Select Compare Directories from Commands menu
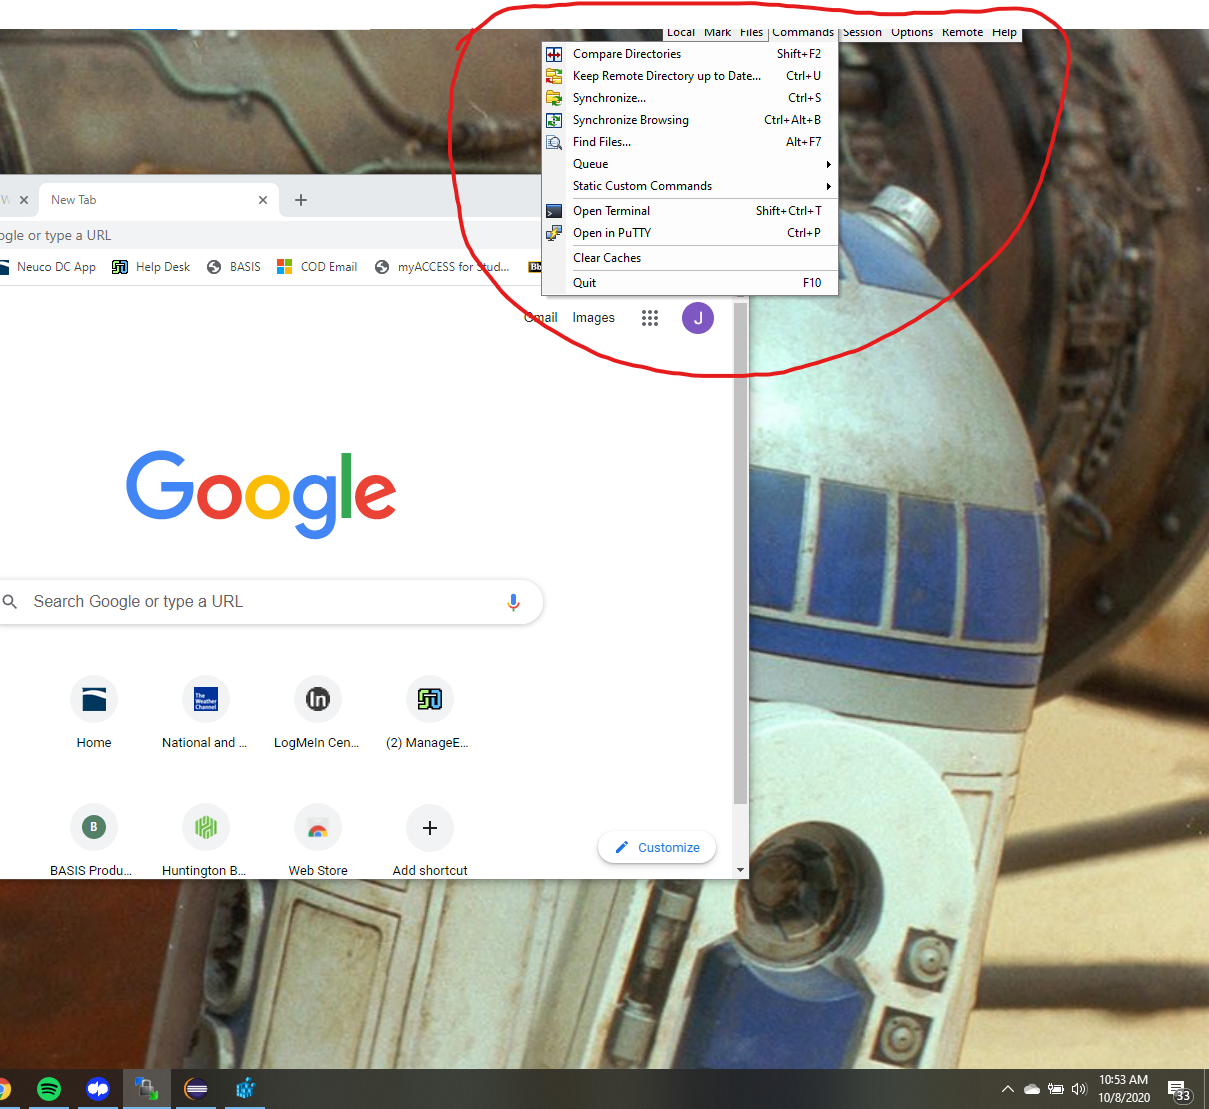This screenshot has height=1109, width=1209. [627, 54]
